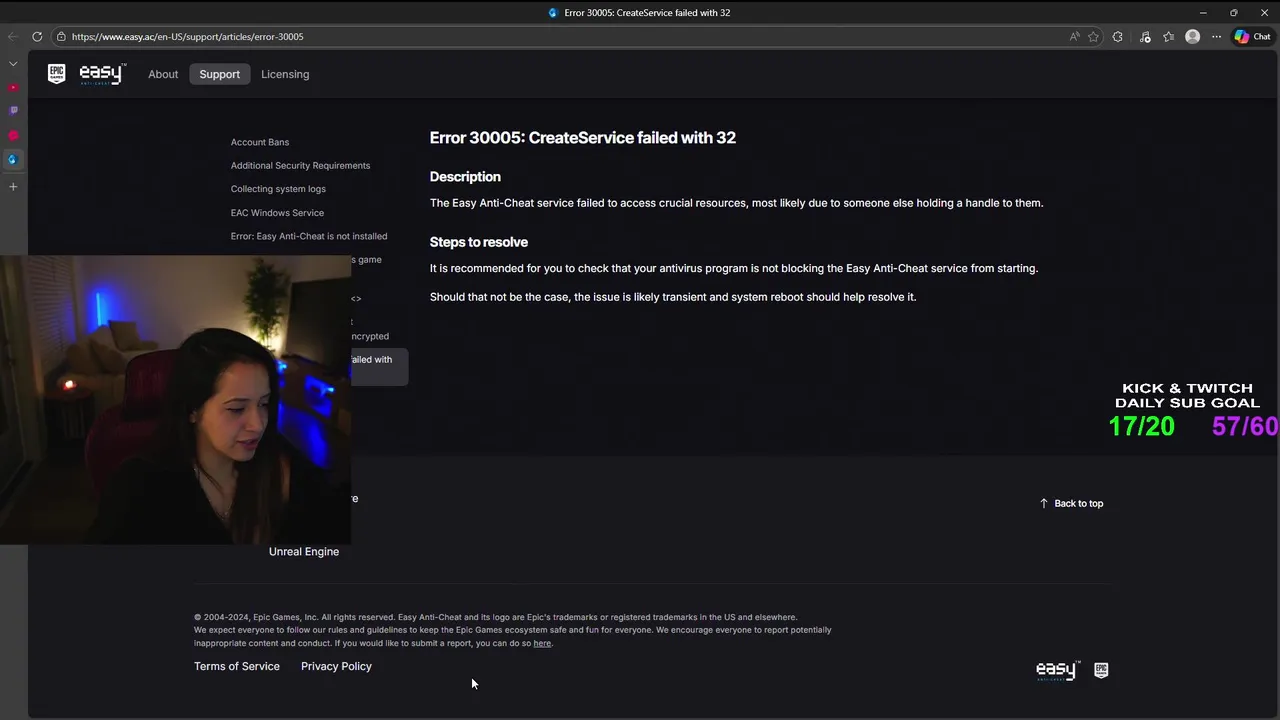Image resolution: width=1280 pixels, height=720 pixels.
Task: Open the Support menu item
Action: coord(220,74)
